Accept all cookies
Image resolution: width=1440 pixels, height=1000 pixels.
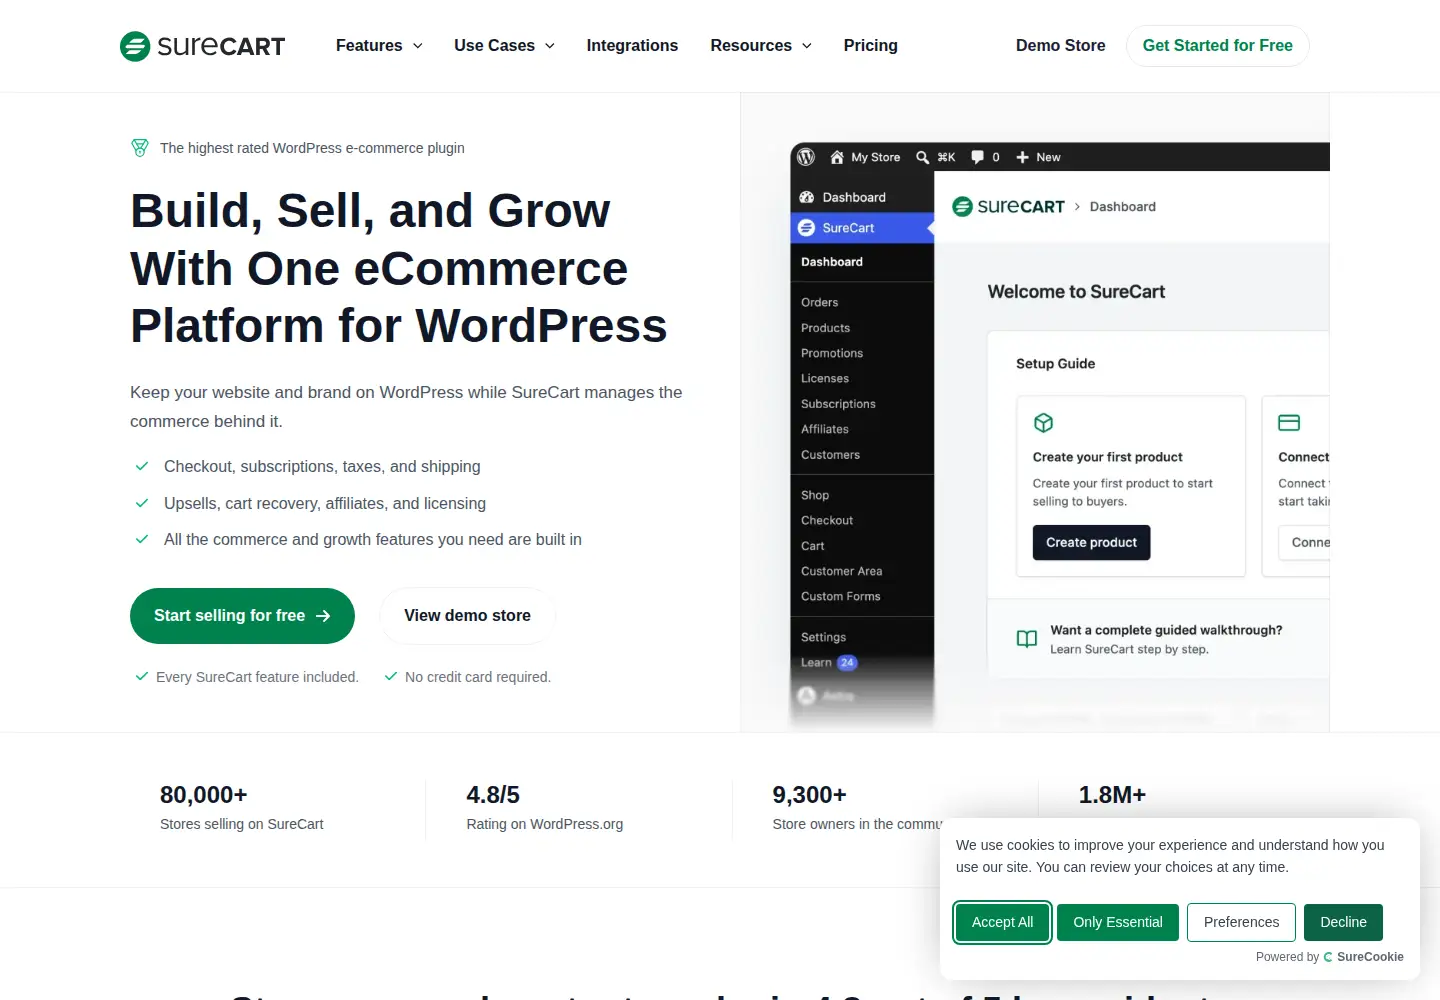coord(1002,922)
